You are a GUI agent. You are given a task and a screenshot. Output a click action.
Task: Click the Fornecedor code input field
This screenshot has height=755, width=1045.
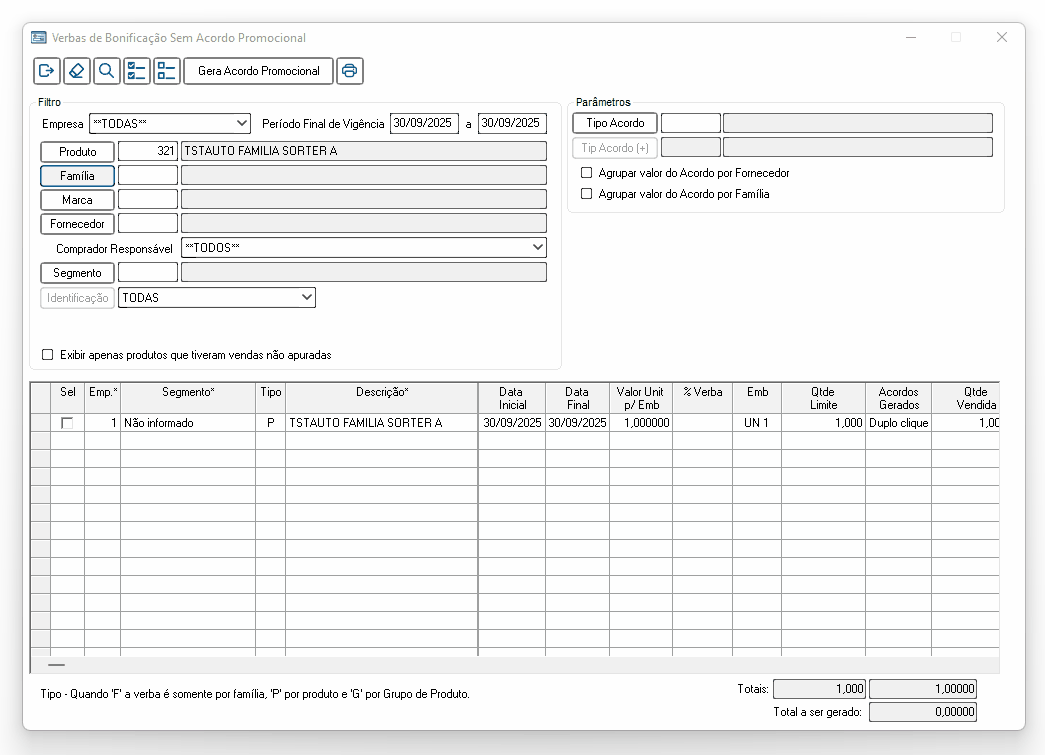(148, 223)
